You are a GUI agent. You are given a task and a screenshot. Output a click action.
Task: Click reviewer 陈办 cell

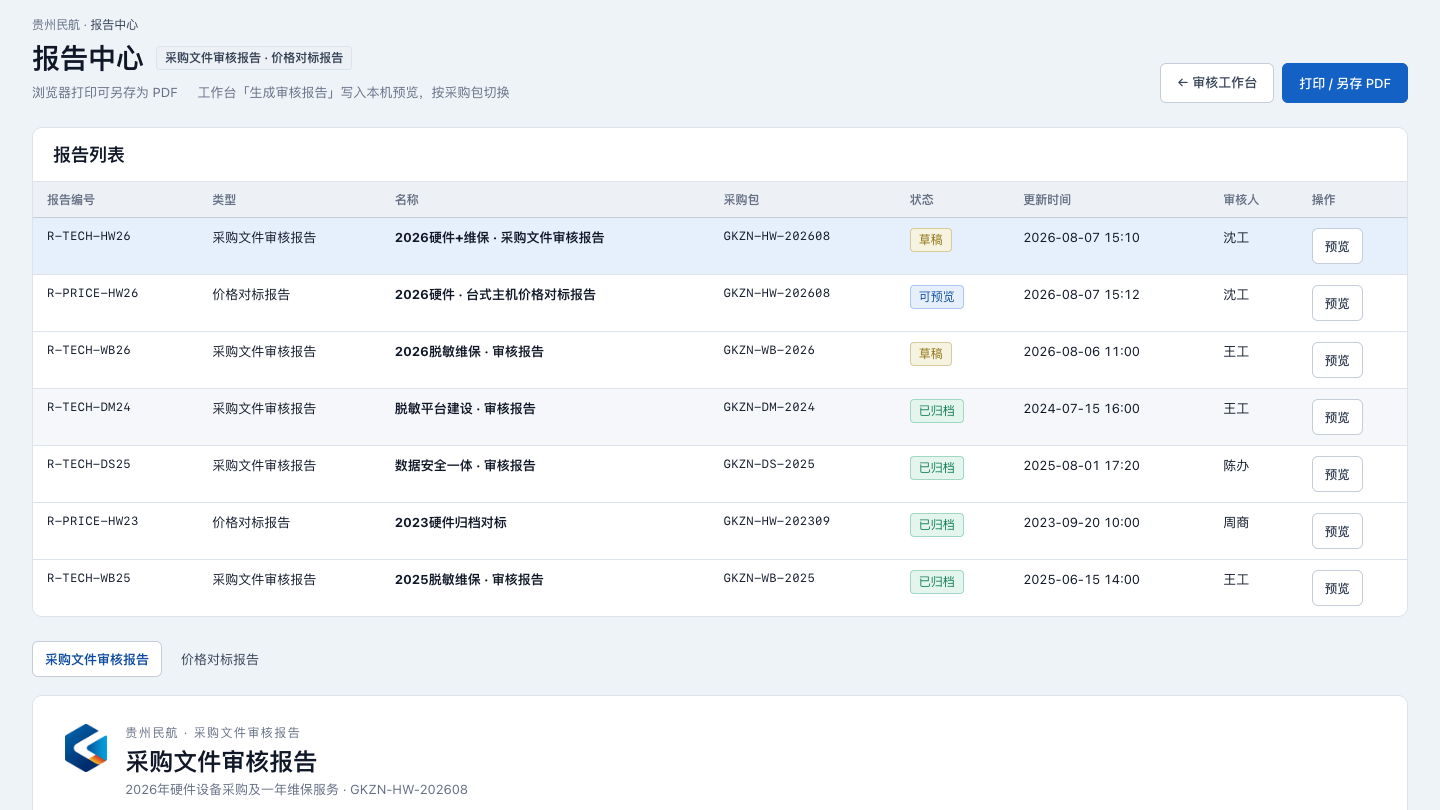coord(1236,466)
